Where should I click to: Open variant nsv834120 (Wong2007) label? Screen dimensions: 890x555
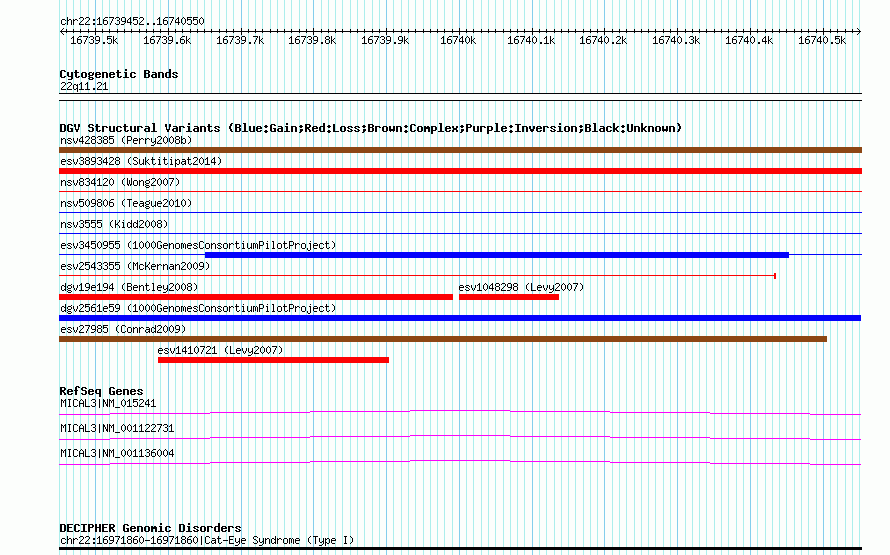(x=120, y=182)
